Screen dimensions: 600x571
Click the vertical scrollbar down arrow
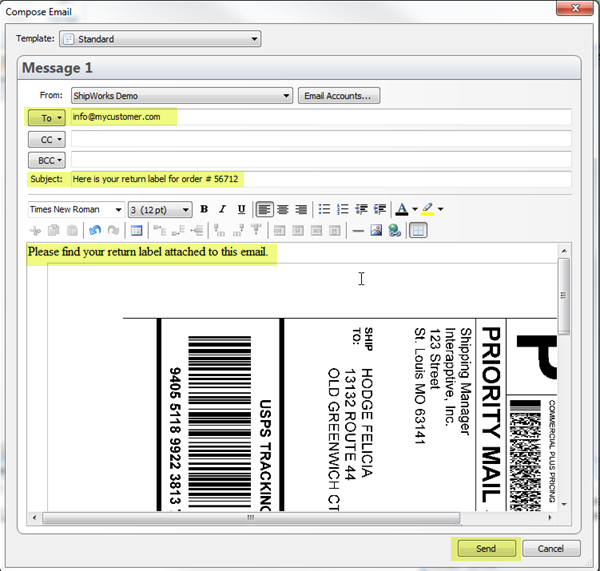pyautogui.click(x=564, y=504)
